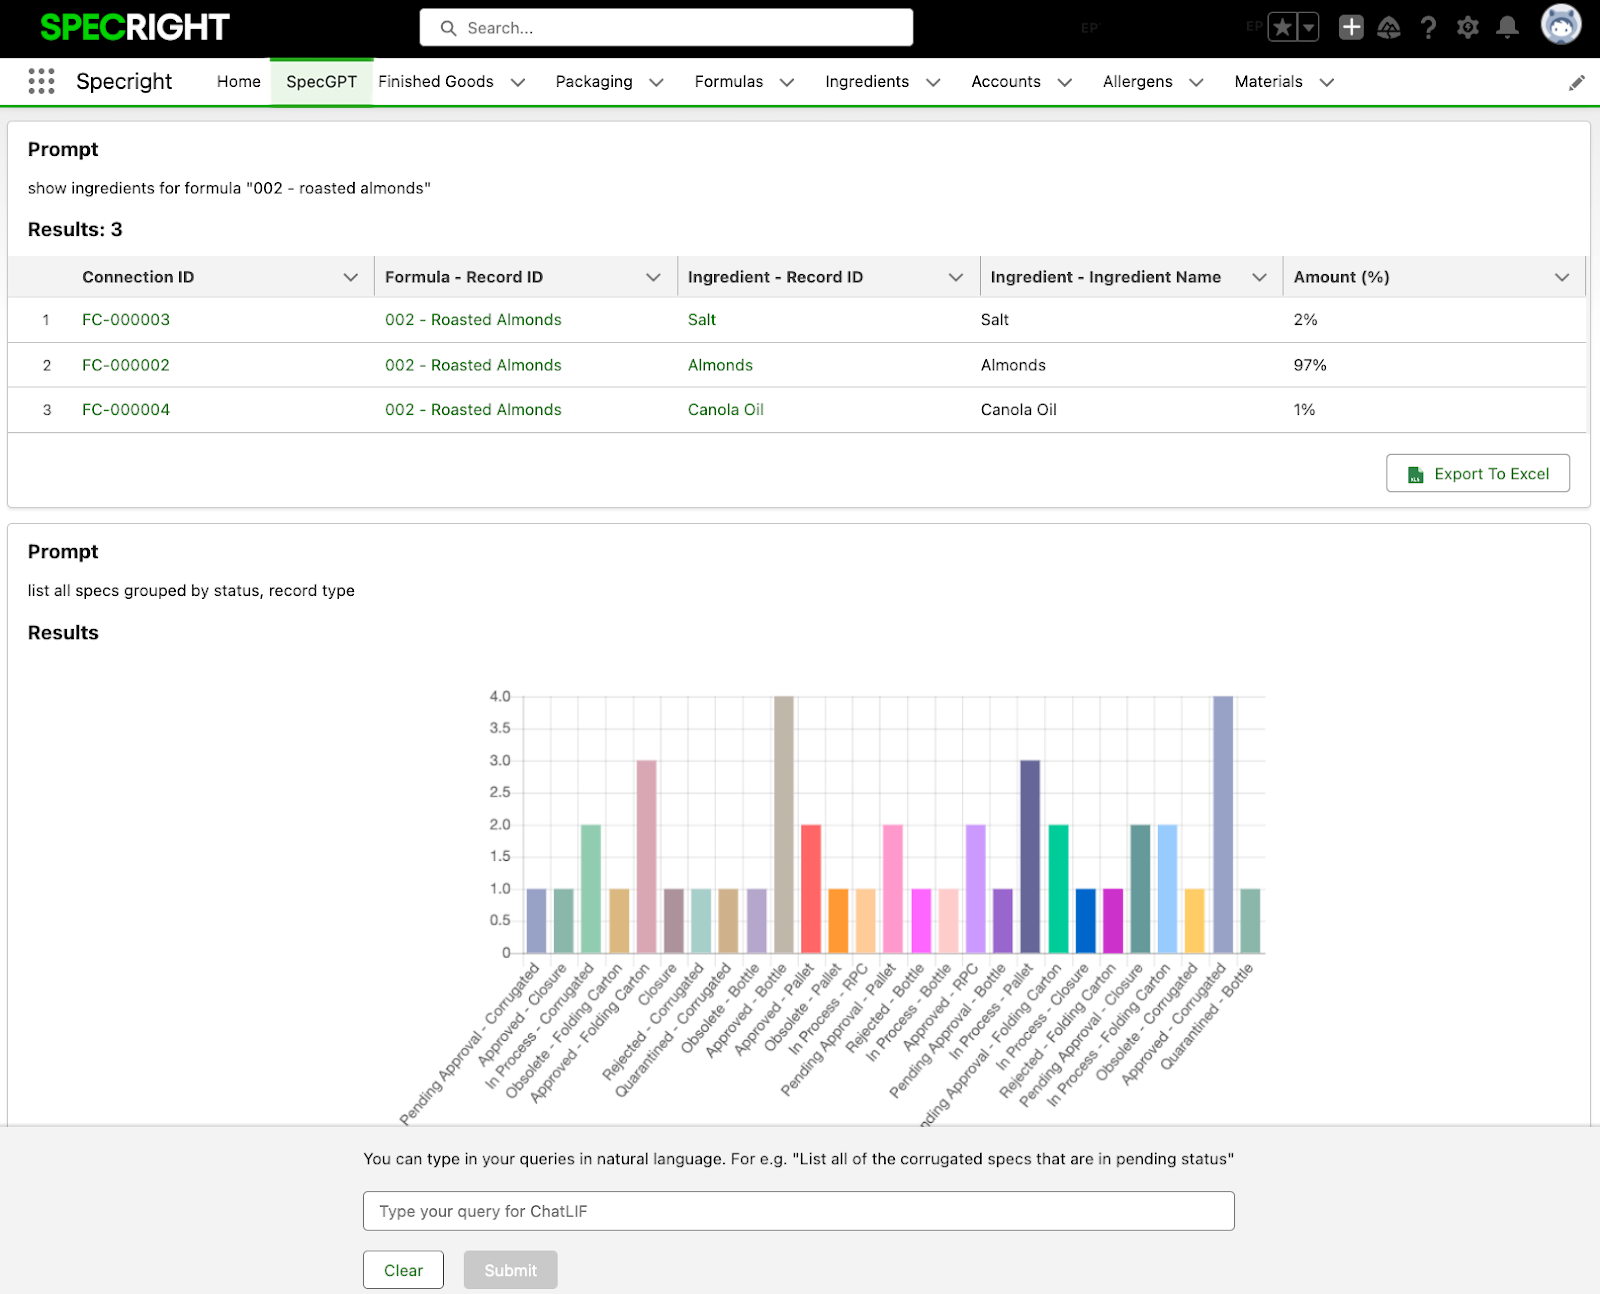Image resolution: width=1600 pixels, height=1294 pixels.
Task: Sort by Connection ID column header
Action: (x=138, y=277)
